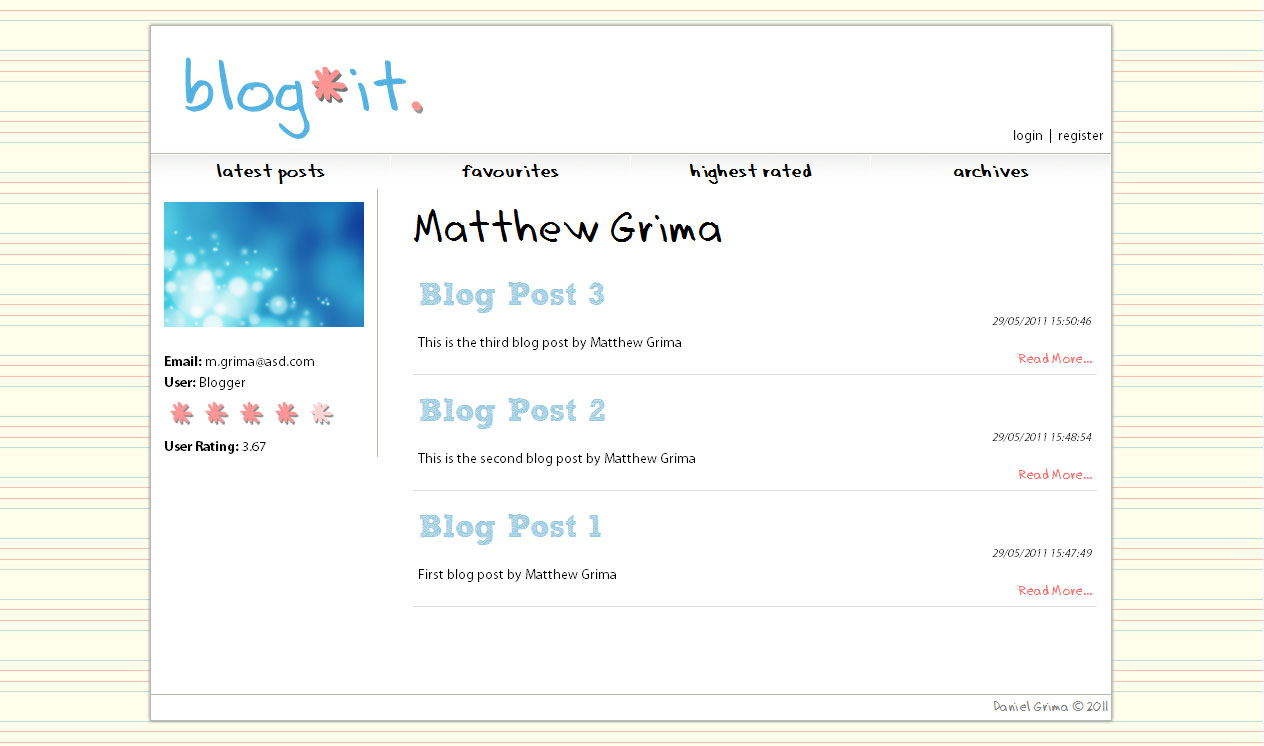Image resolution: width=1264 pixels, height=746 pixels.
Task: Click the blog*it logo
Action: 303,97
